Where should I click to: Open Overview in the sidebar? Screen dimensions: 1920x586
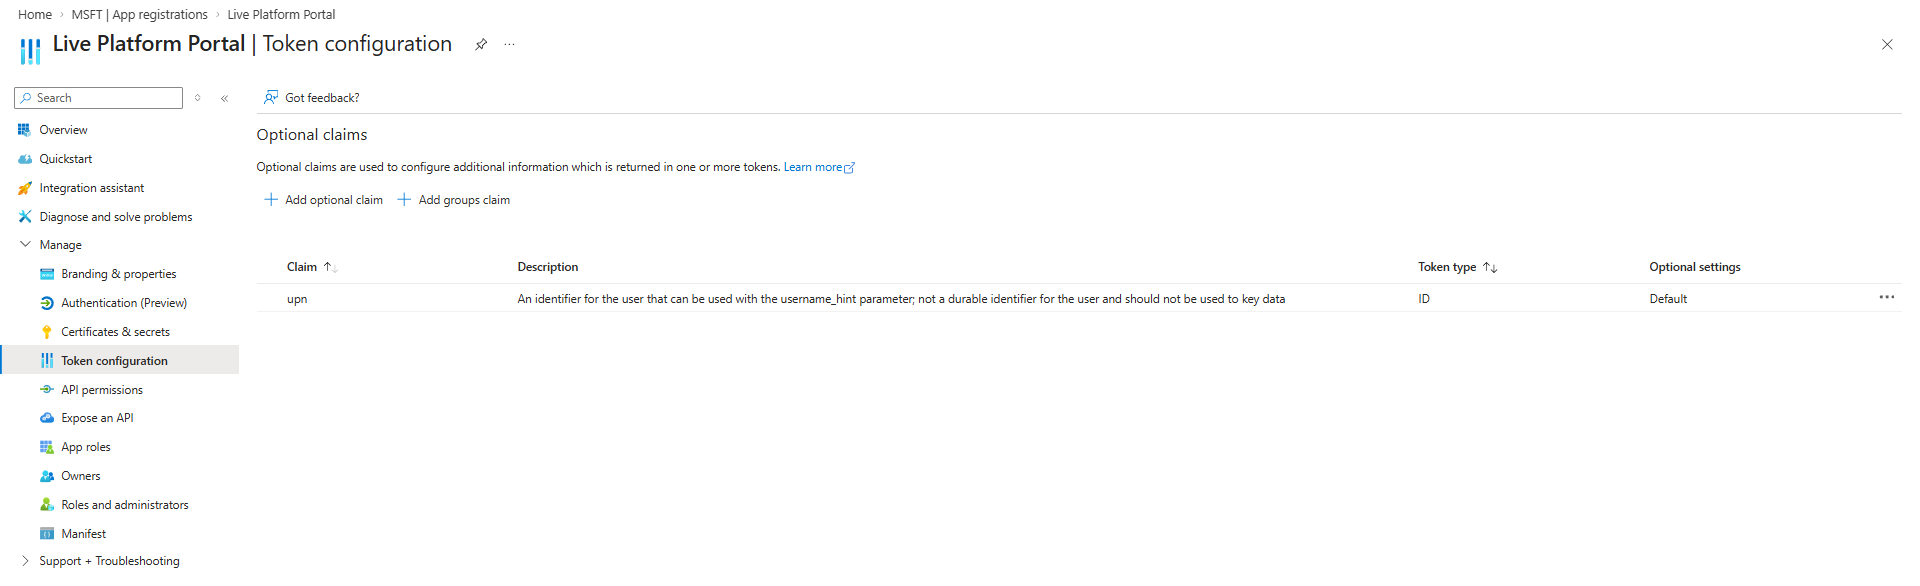point(63,130)
